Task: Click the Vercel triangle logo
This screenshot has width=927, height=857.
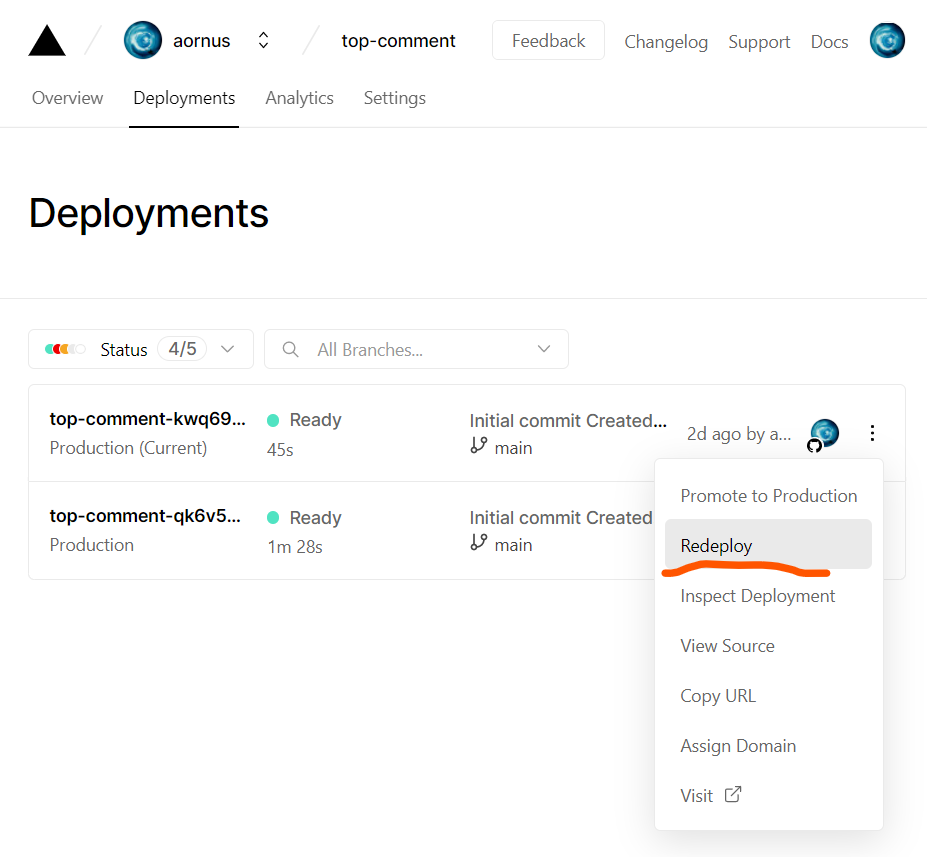Action: [47, 41]
